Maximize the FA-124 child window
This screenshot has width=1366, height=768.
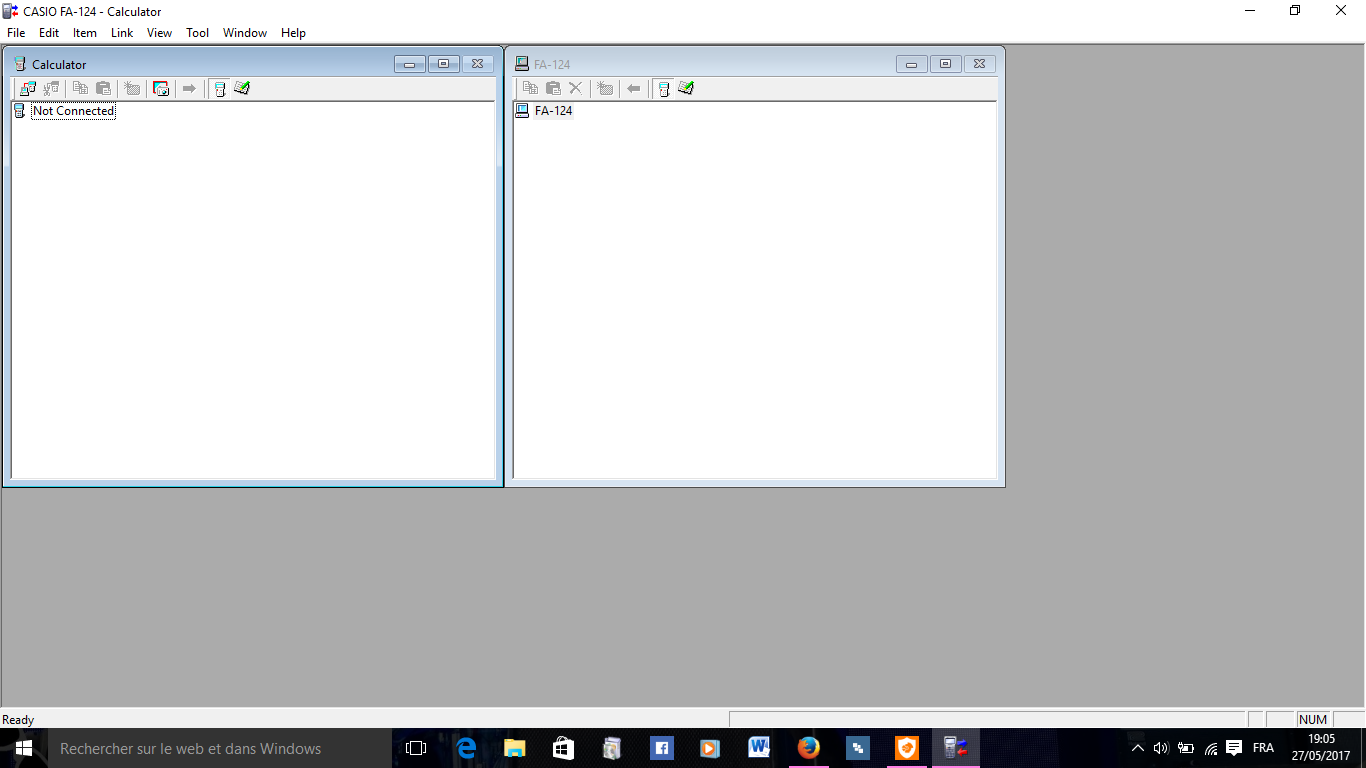pos(946,64)
